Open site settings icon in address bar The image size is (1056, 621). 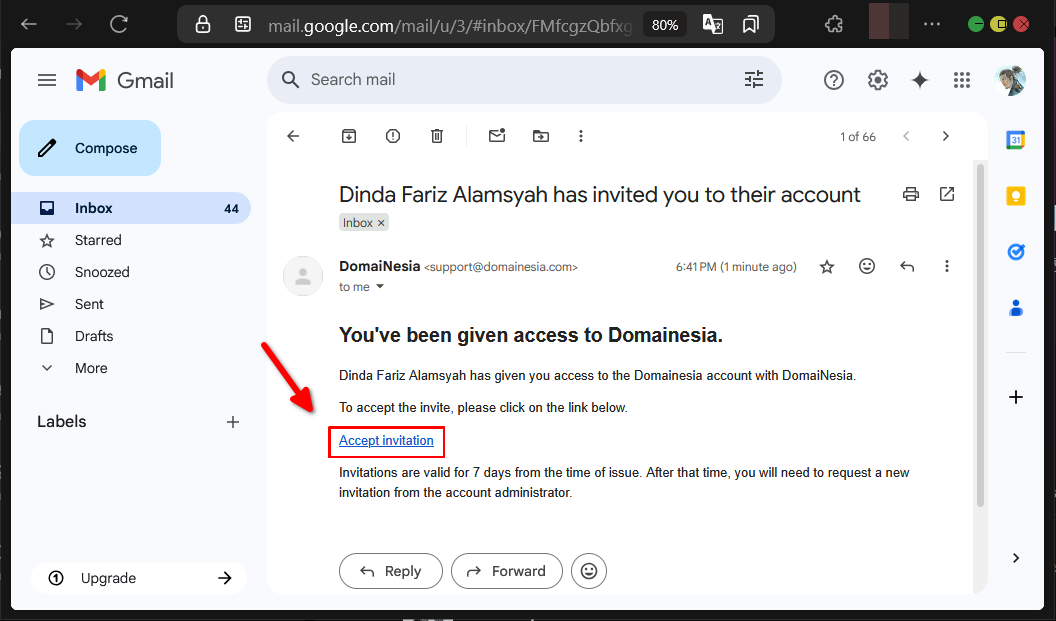coord(242,25)
